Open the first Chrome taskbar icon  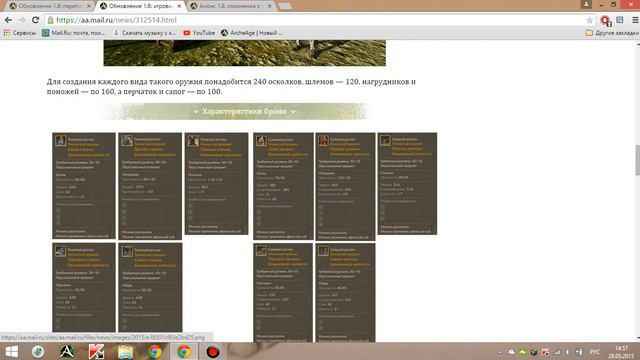click(x=155, y=351)
